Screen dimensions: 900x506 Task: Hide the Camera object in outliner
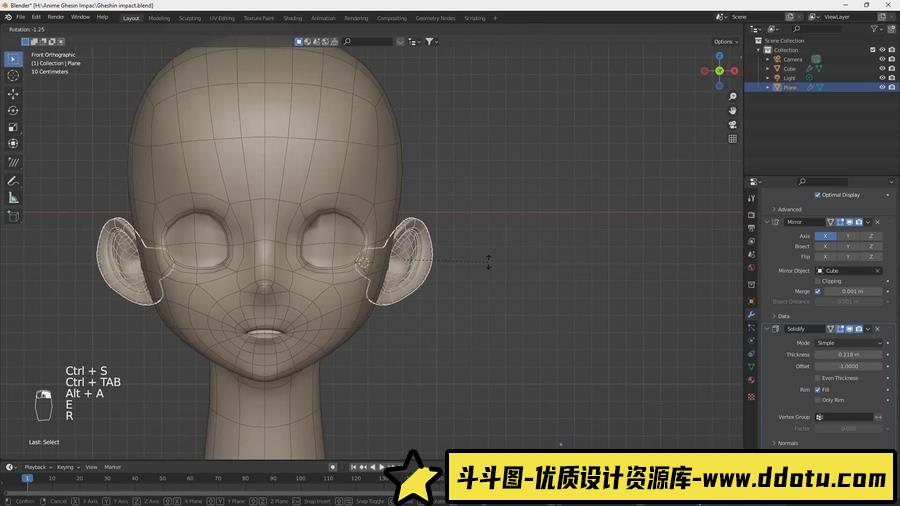[x=882, y=59]
